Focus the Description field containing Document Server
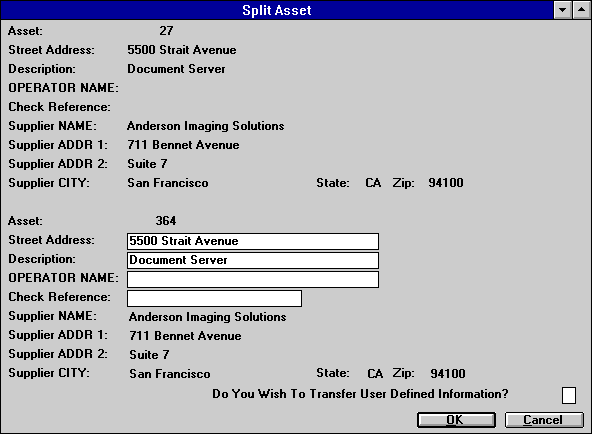This screenshot has height=434, width=592. pos(253,260)
